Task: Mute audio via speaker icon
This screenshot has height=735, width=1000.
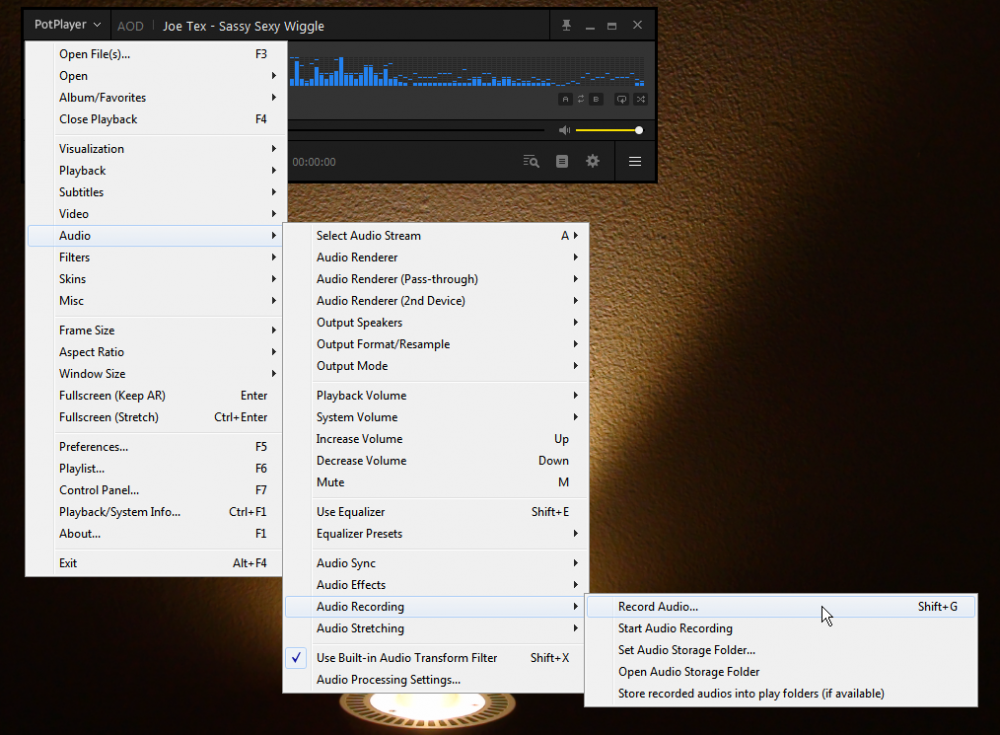Action: [x=564, y=130]
